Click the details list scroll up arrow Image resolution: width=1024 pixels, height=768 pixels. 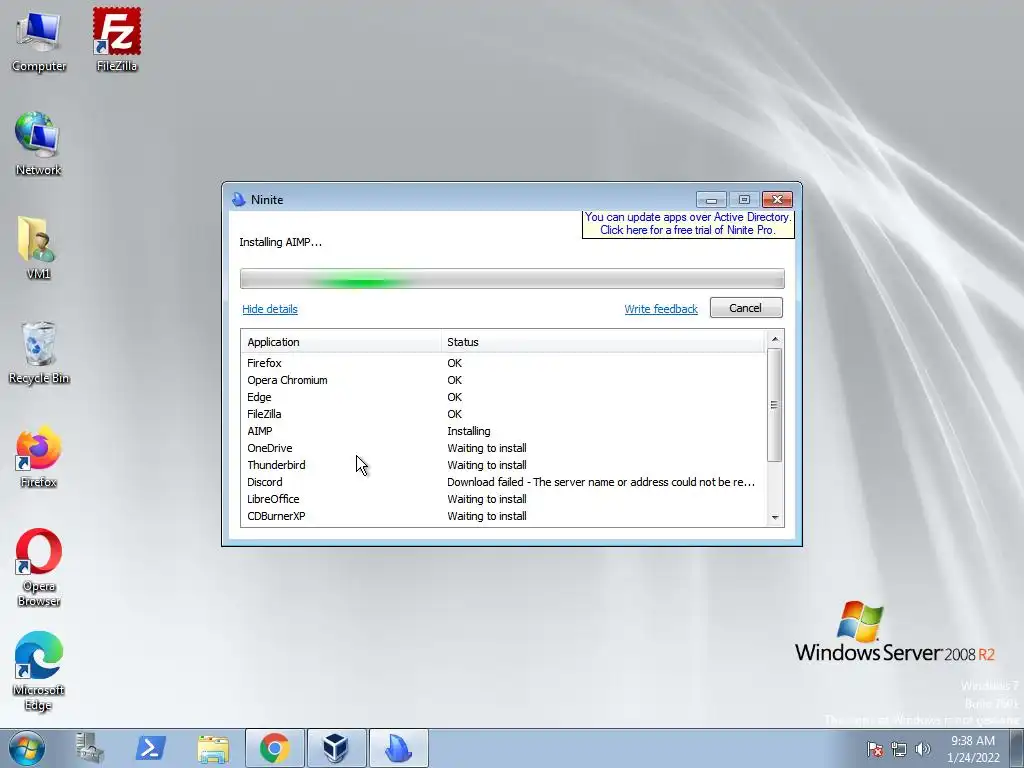point(775,339)
